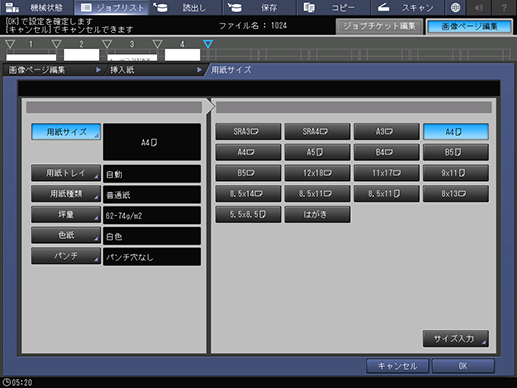Screen dimensions: 517x388
Task: Click the clock icon showing 05:20
Action: coord(6,382)
